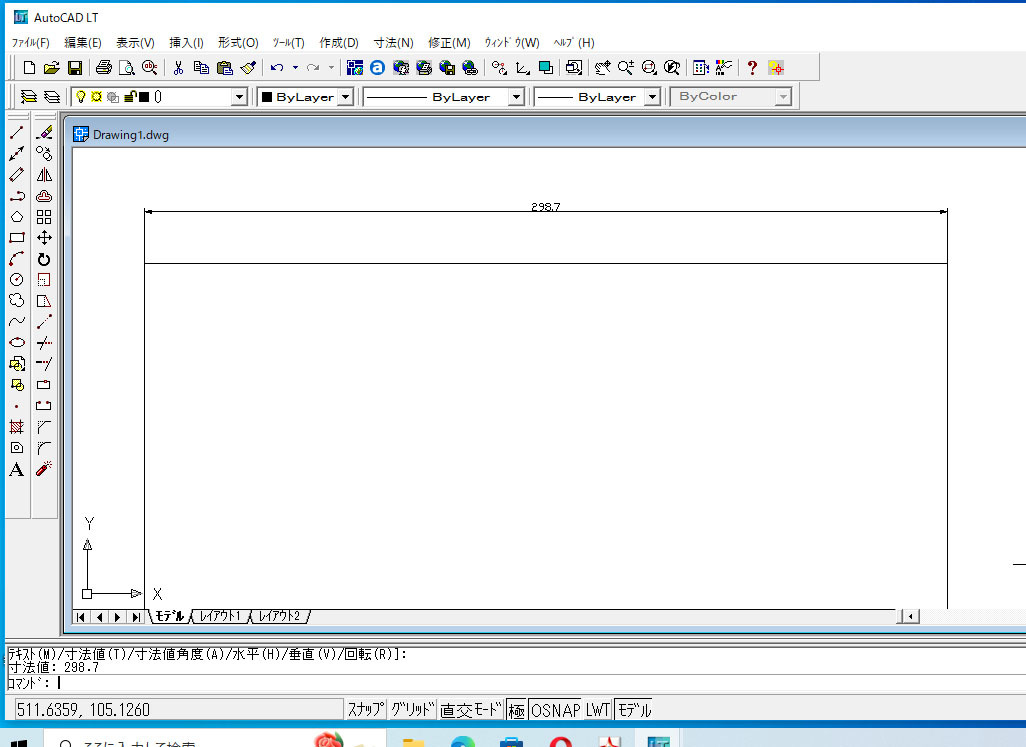The width and height of the screenshot is (1026, 747).
Task: Select the Rotate tool
Action: click(44, 259)
